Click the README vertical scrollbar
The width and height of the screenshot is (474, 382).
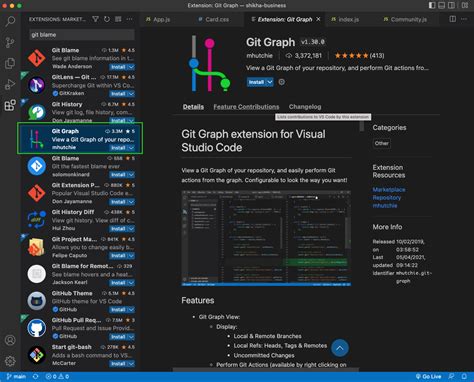362,127
